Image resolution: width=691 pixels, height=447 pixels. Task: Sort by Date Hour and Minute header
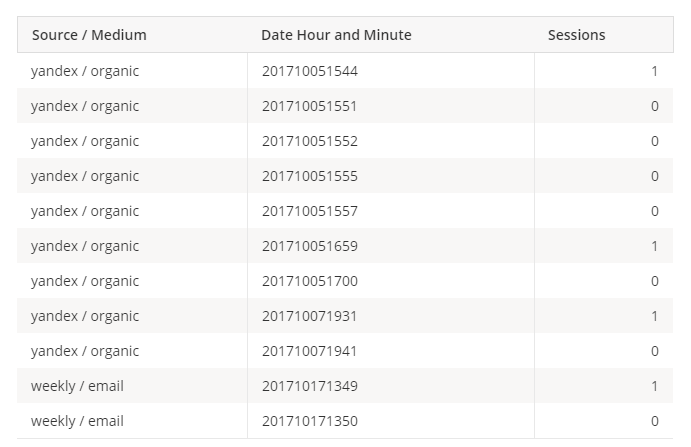(336, 35)
